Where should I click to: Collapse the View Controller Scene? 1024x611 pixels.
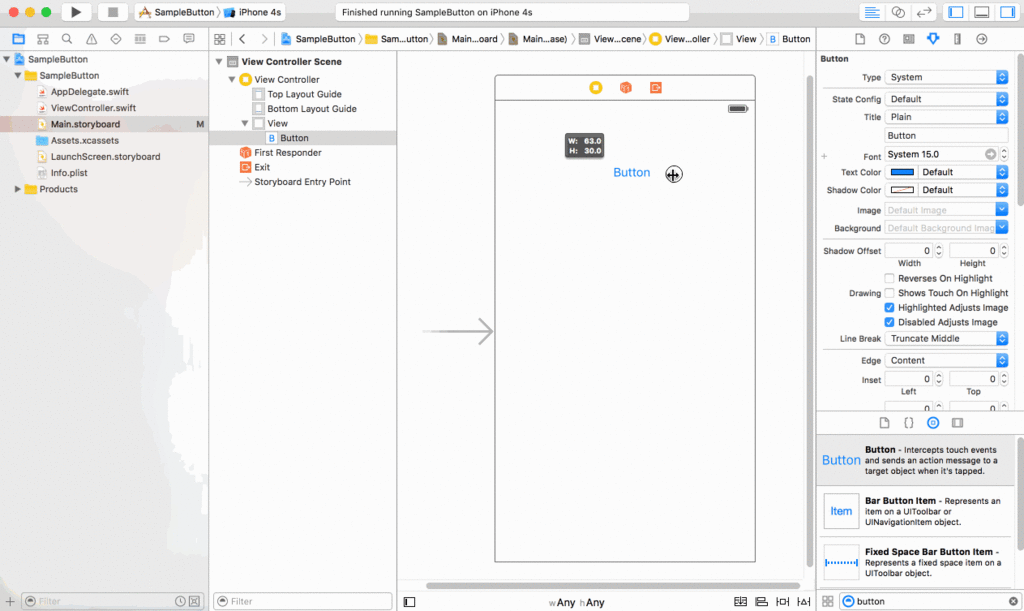(x=219, y=61)
